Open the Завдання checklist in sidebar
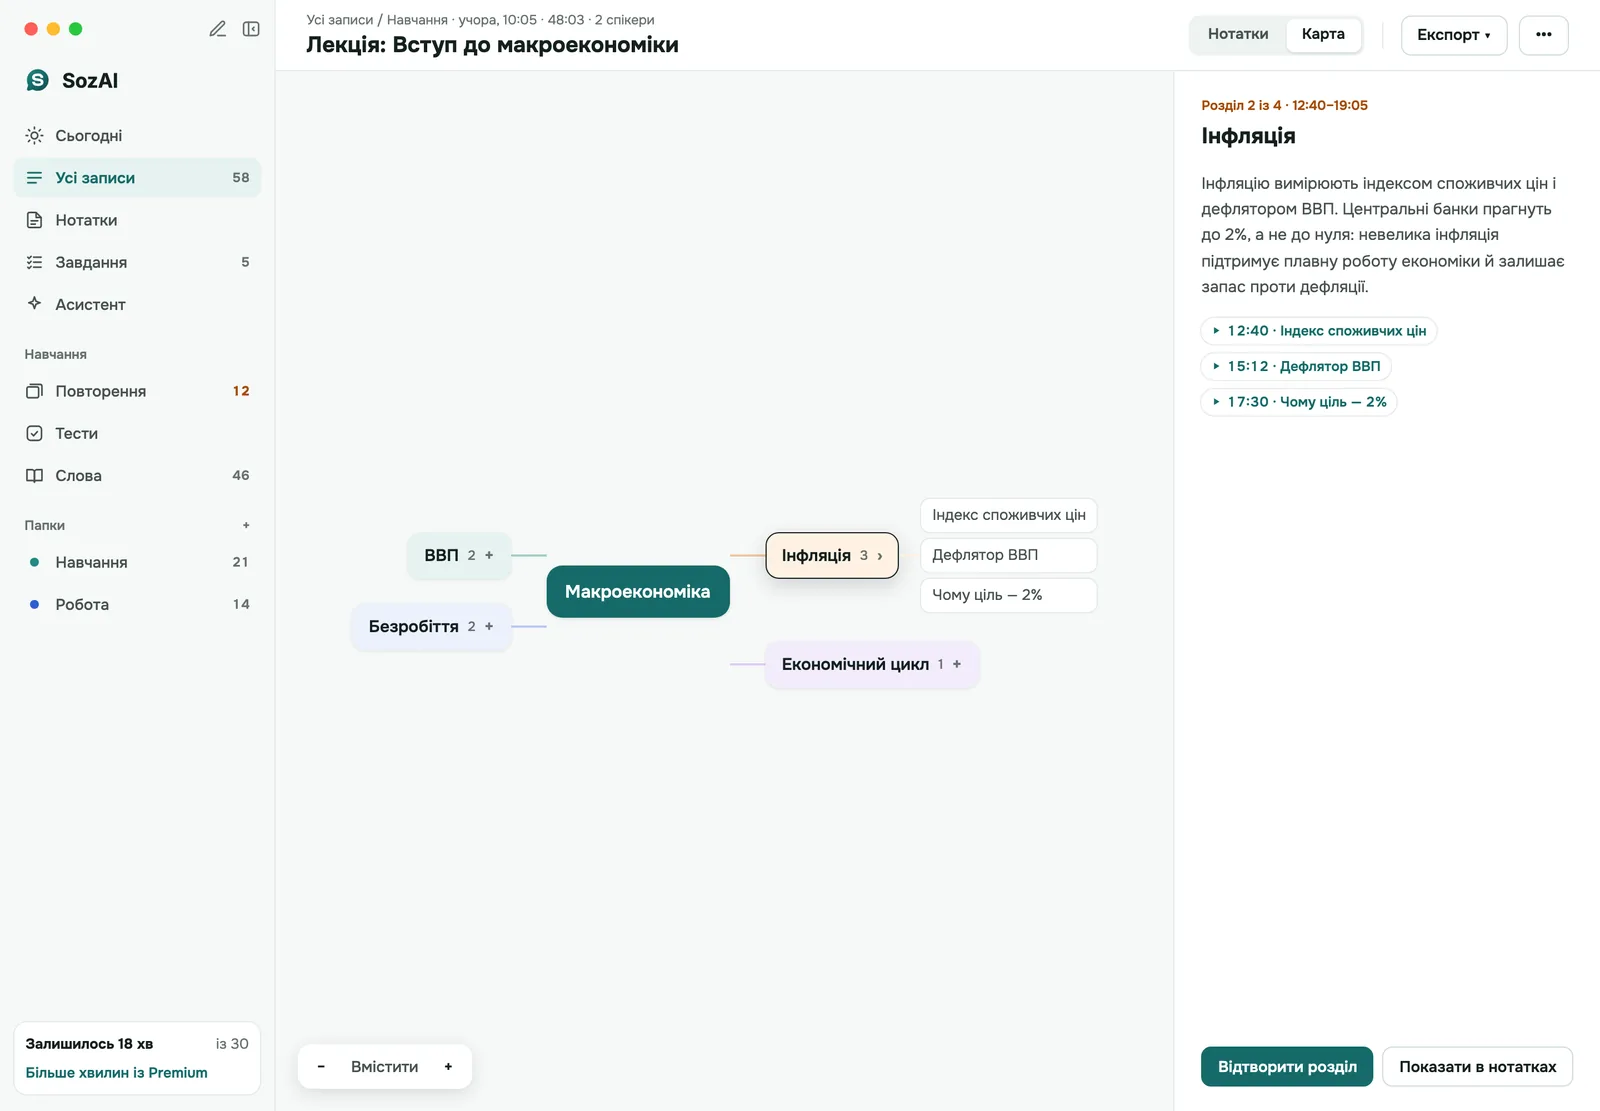 [137, 262]
